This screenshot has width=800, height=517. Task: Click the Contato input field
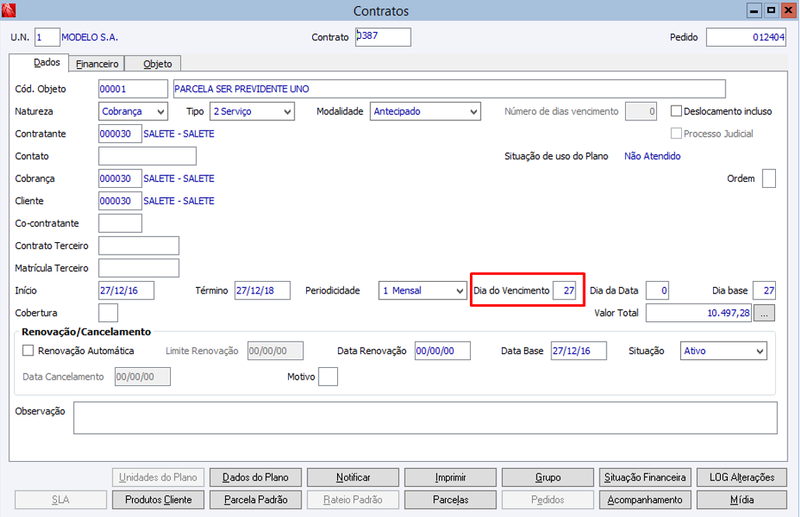point(147,156)
